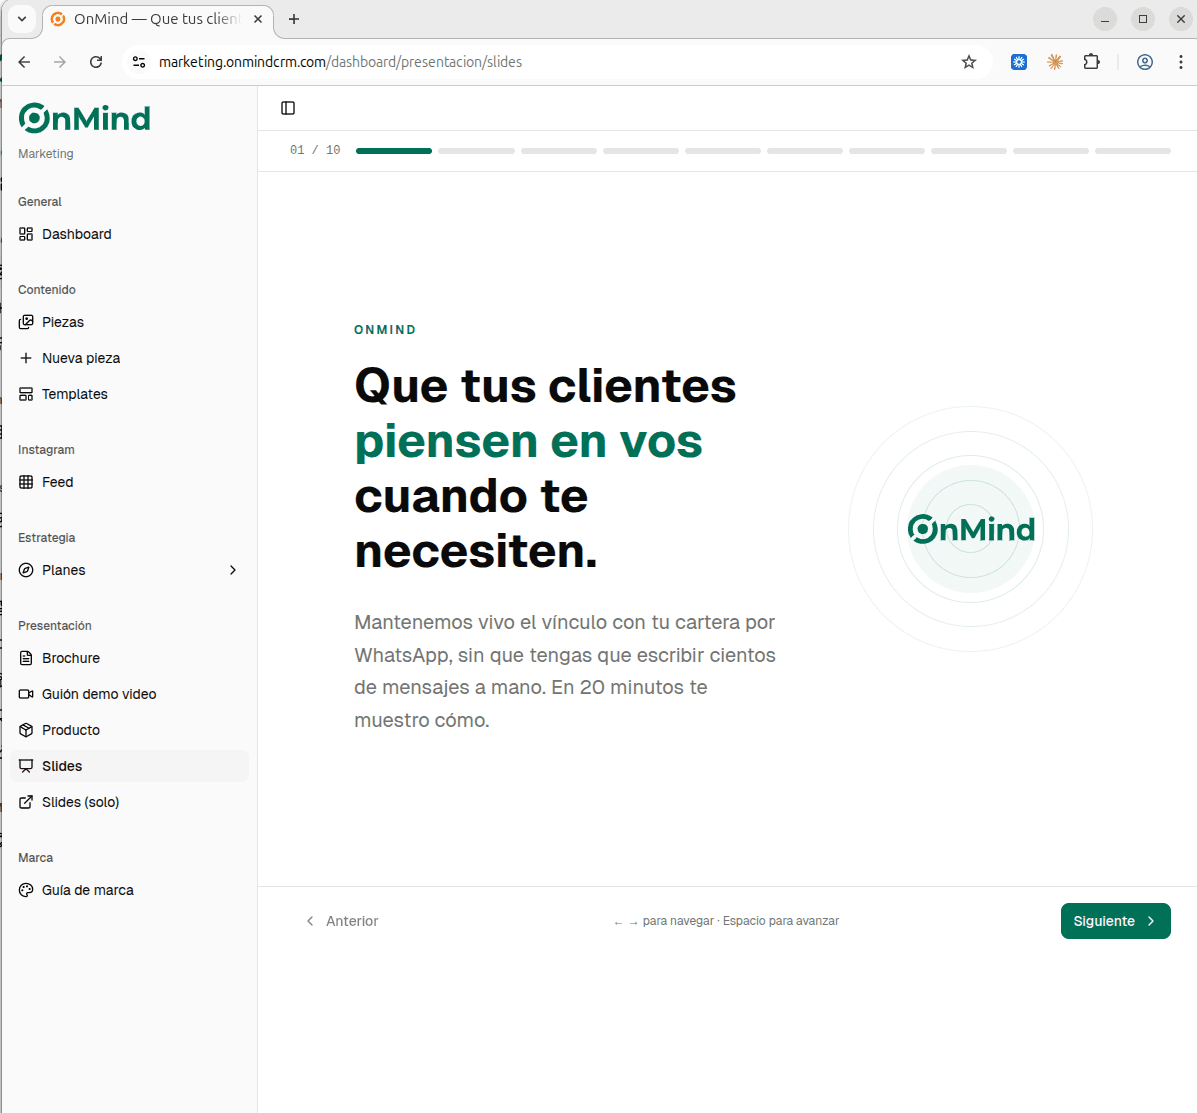
Task: Click the Planes compass icon
Action: pyautogui.click(x=26, y=570)
